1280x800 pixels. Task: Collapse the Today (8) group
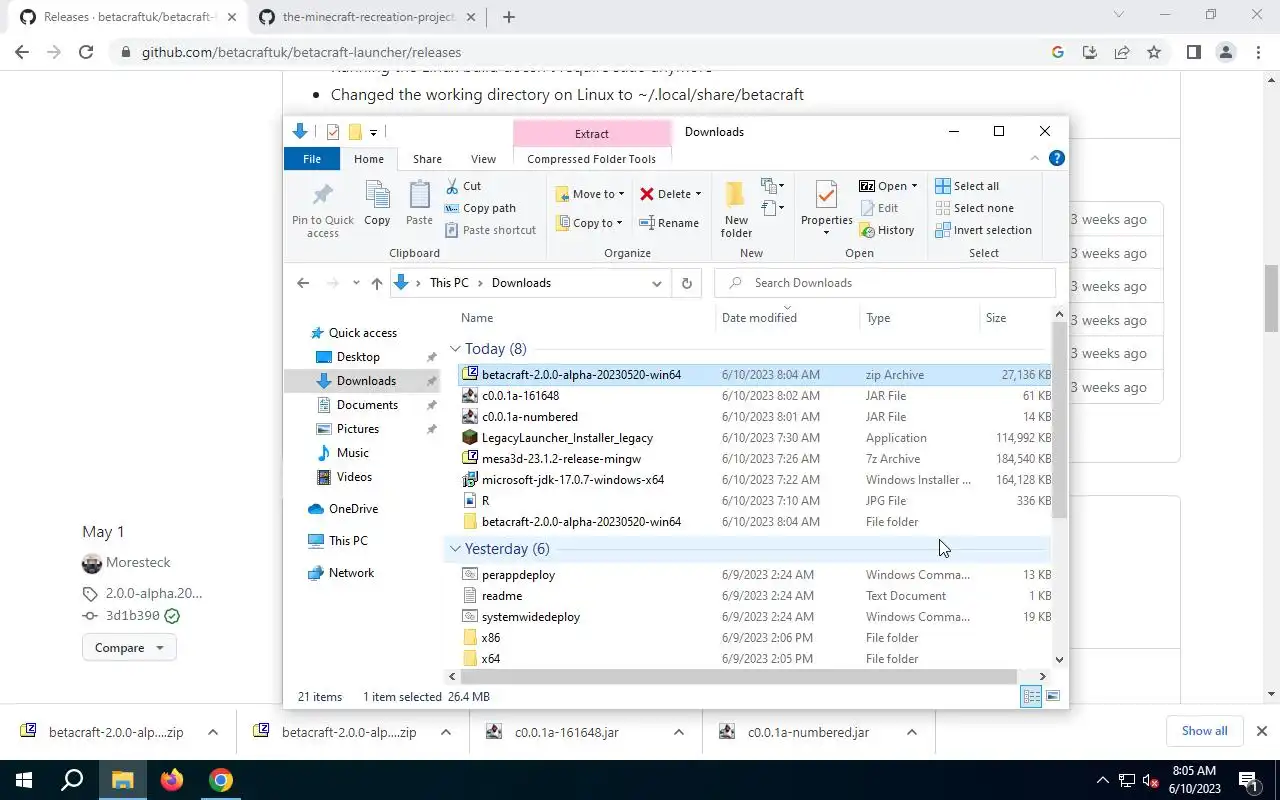(455, 349)
